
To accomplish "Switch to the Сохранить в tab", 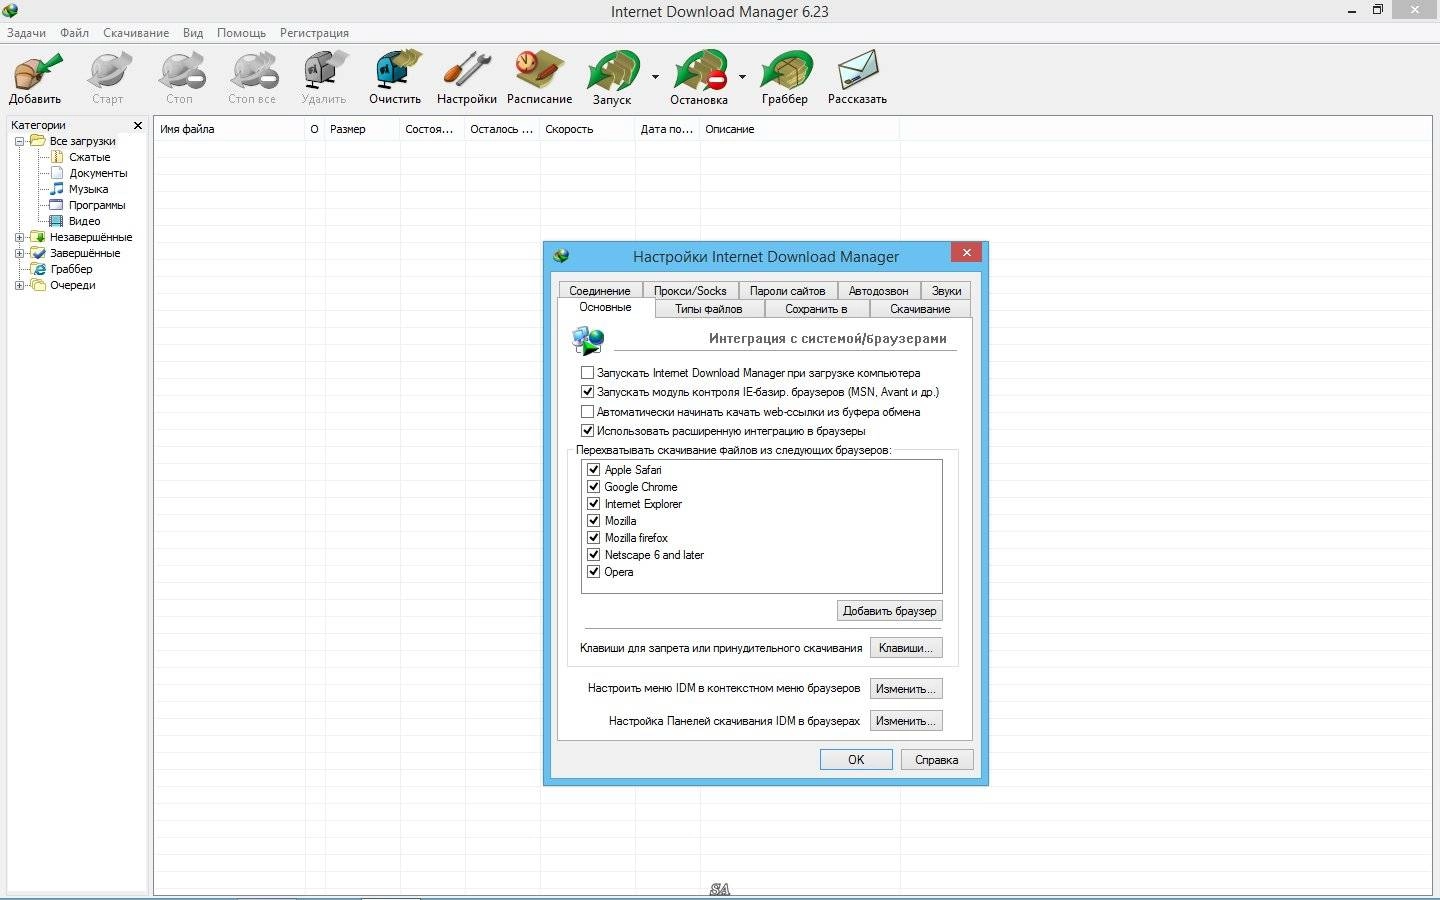I will point(816,309).
